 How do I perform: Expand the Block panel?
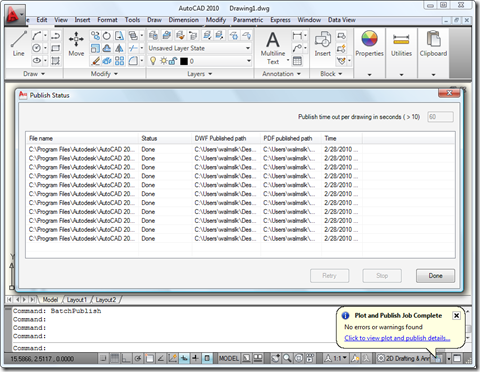(x=331, y=74)
